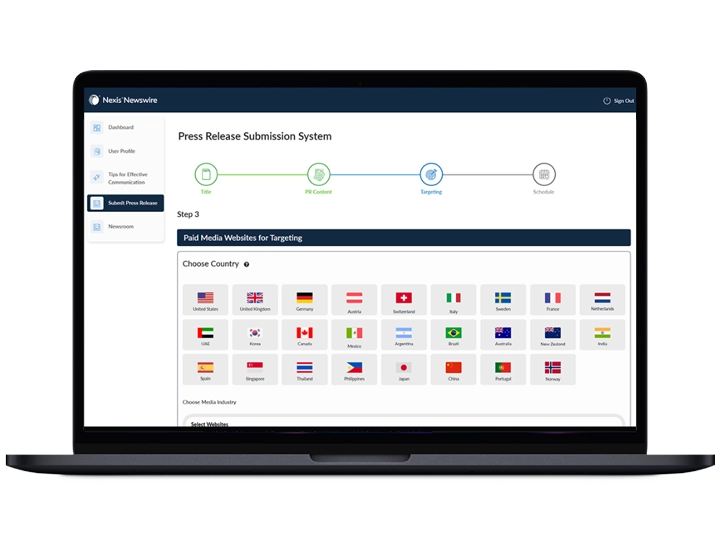The width and height of the screenshot is (720, 540).
Task: Click the Press Release Submission System heading
Action: [x=255, y=136]
